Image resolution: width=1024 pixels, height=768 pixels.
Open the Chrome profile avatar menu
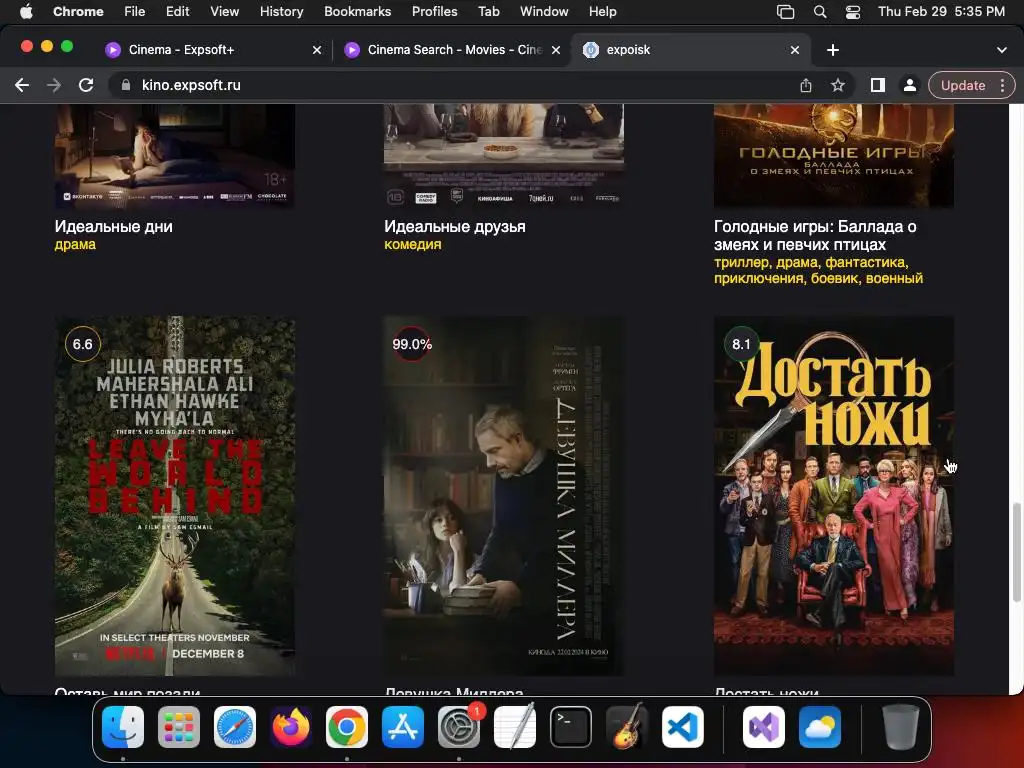(909, 85)
